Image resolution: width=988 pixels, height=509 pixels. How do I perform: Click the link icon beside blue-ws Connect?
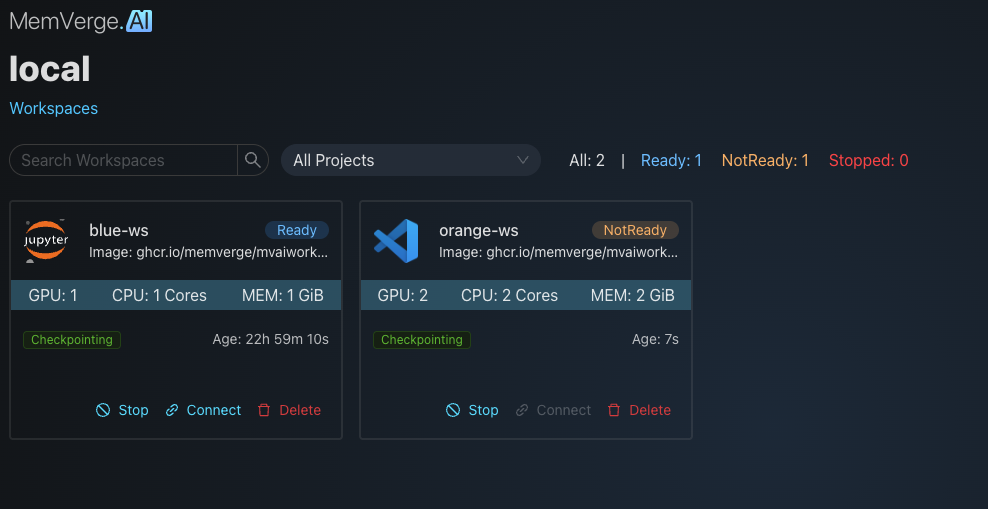(172, 410)
